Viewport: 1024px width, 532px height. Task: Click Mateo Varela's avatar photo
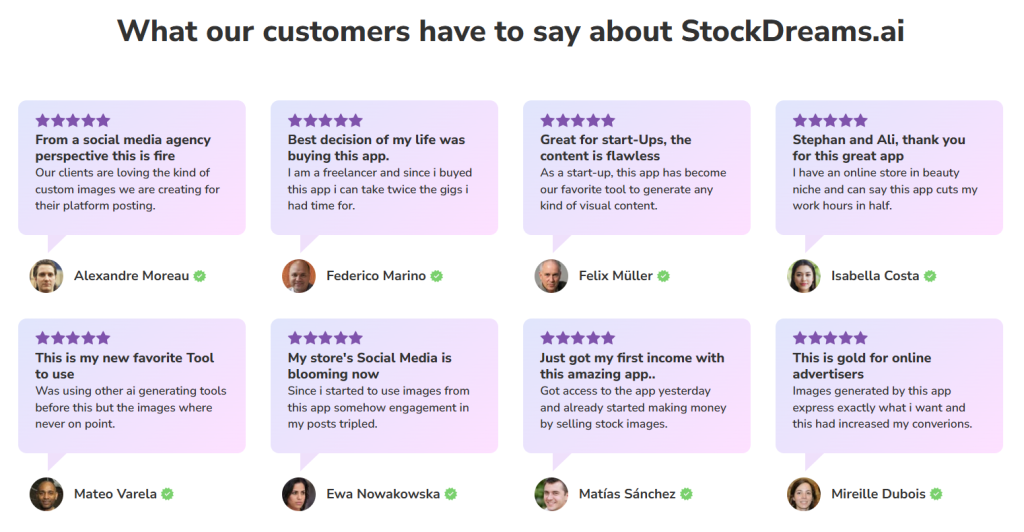(x=46, y=494)
